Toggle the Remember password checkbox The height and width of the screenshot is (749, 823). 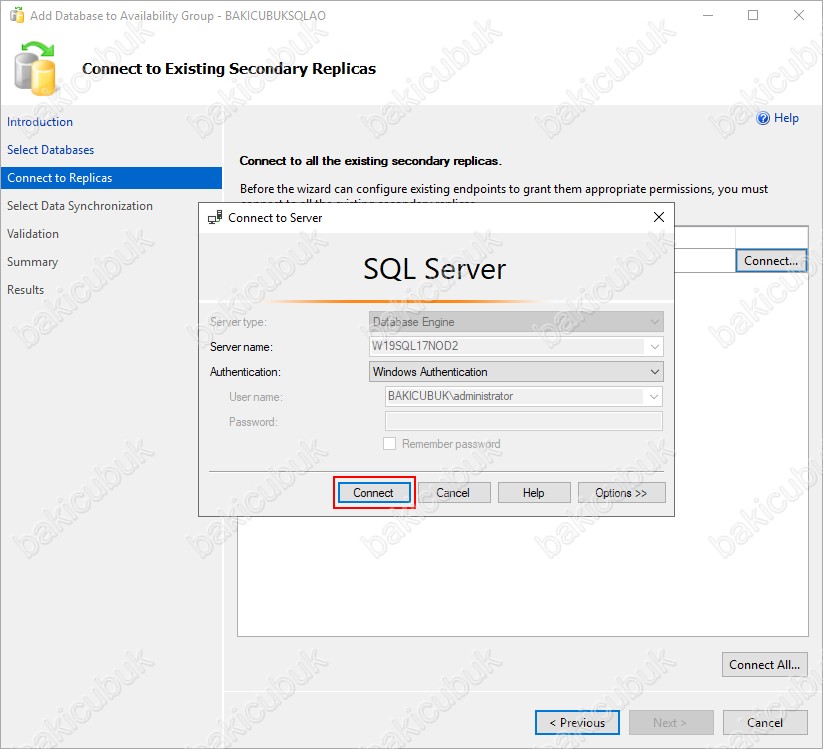coord(389,444)
